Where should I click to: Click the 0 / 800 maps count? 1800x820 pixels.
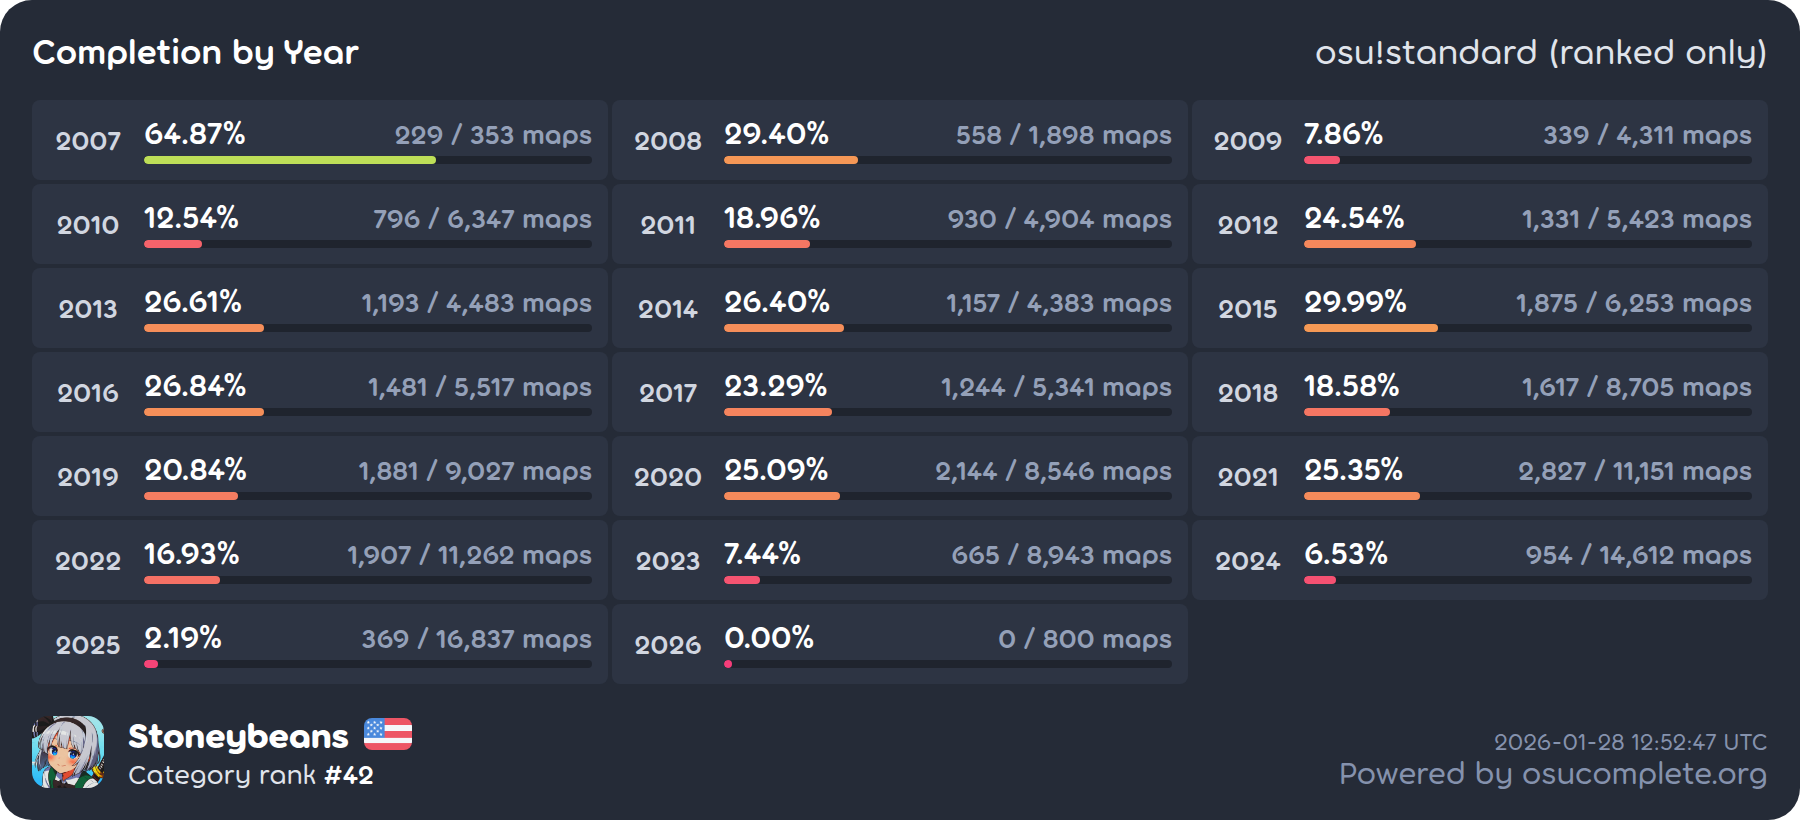(1084, 639)
